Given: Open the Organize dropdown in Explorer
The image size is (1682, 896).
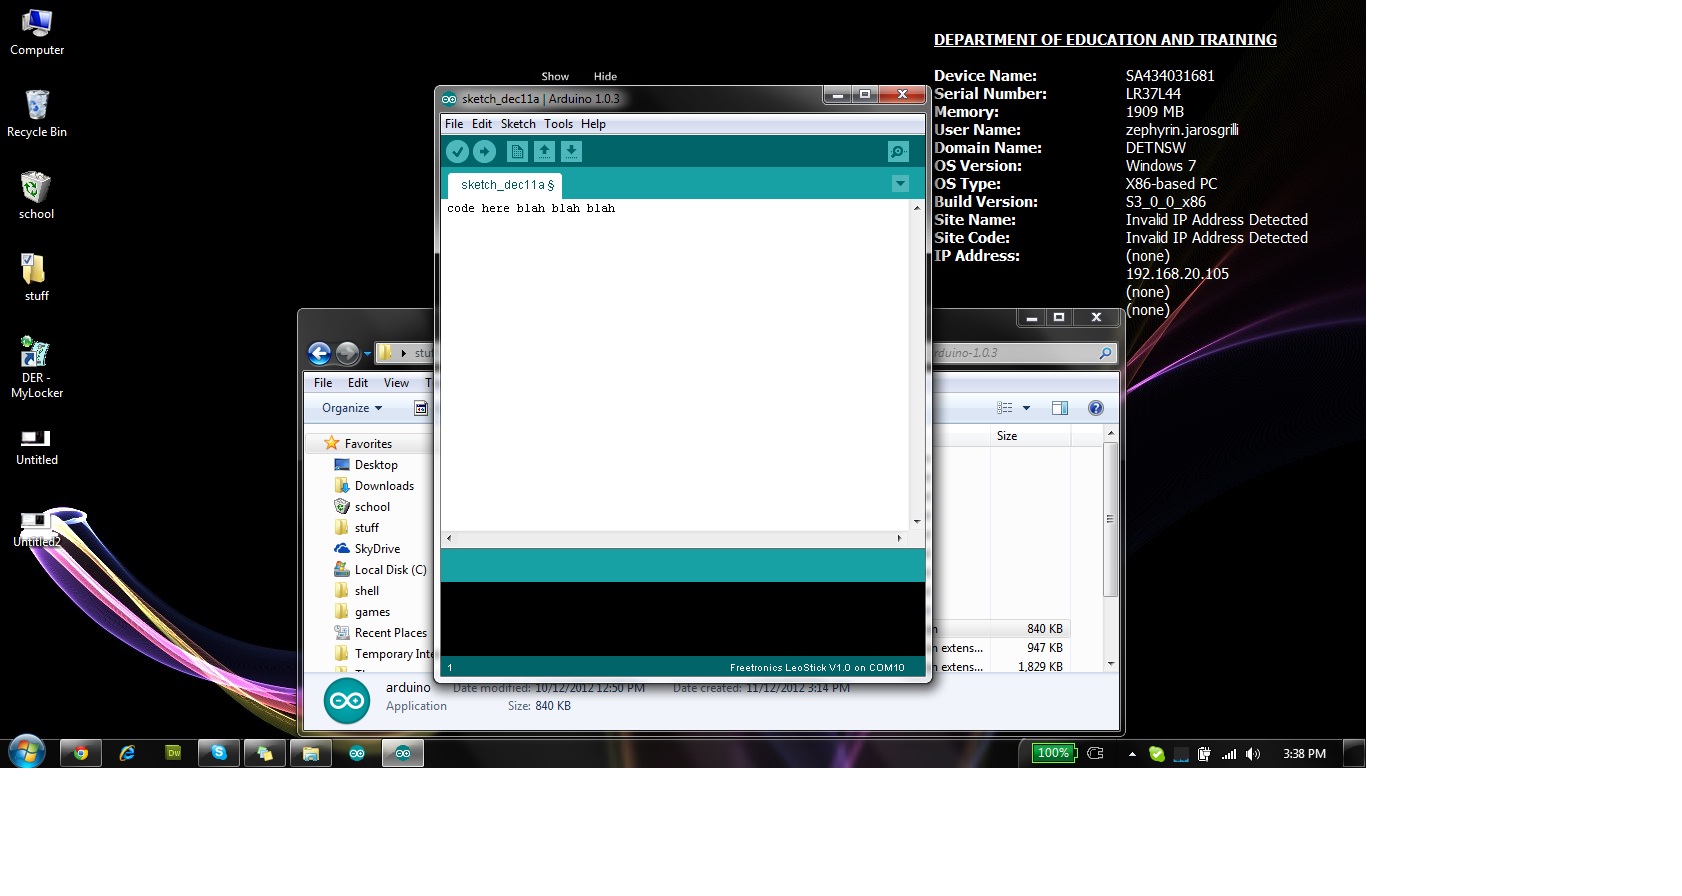Looking at the screenshot, I should coord(352,408).
